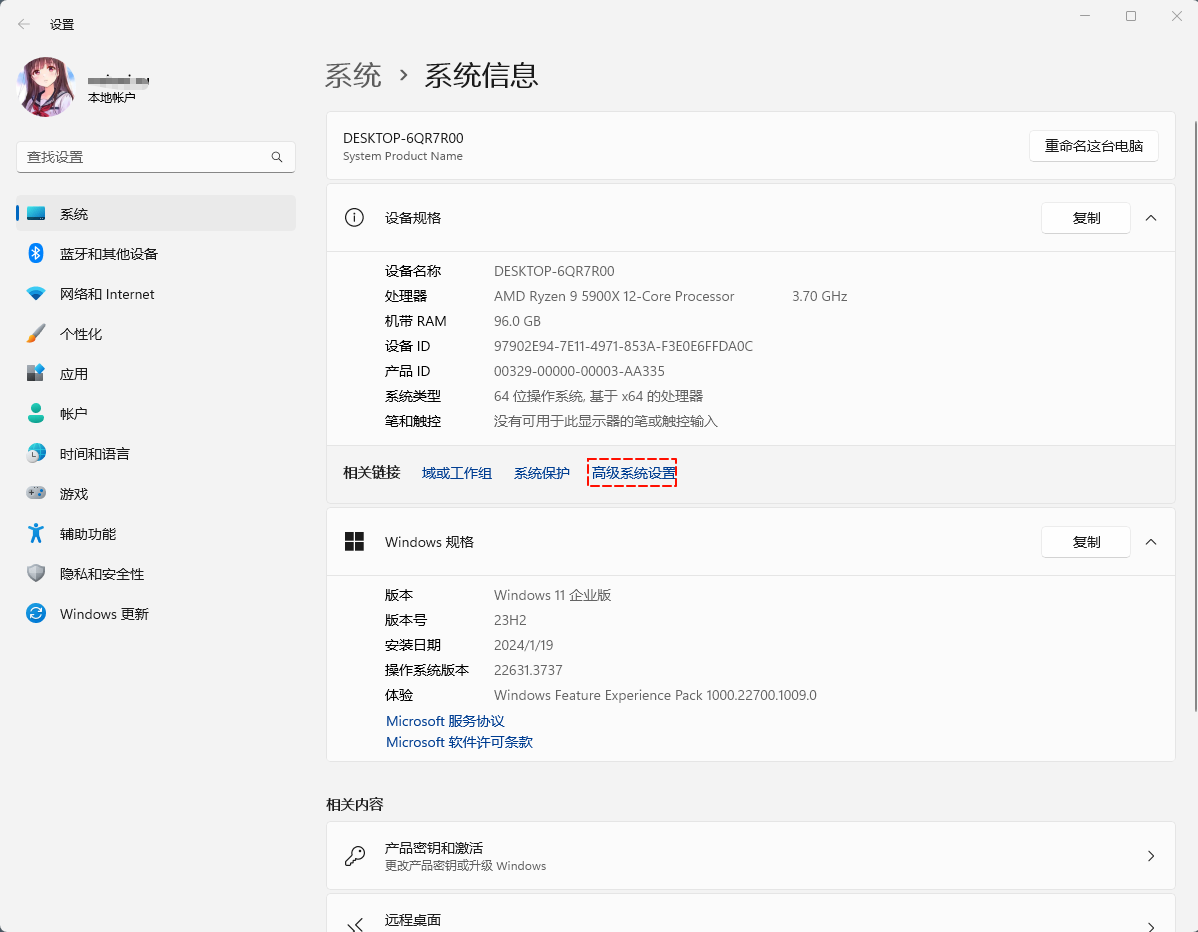The height and width of the screenshot is (932, 1198).
Task: Click the back arrow
Action: point(21,23)
